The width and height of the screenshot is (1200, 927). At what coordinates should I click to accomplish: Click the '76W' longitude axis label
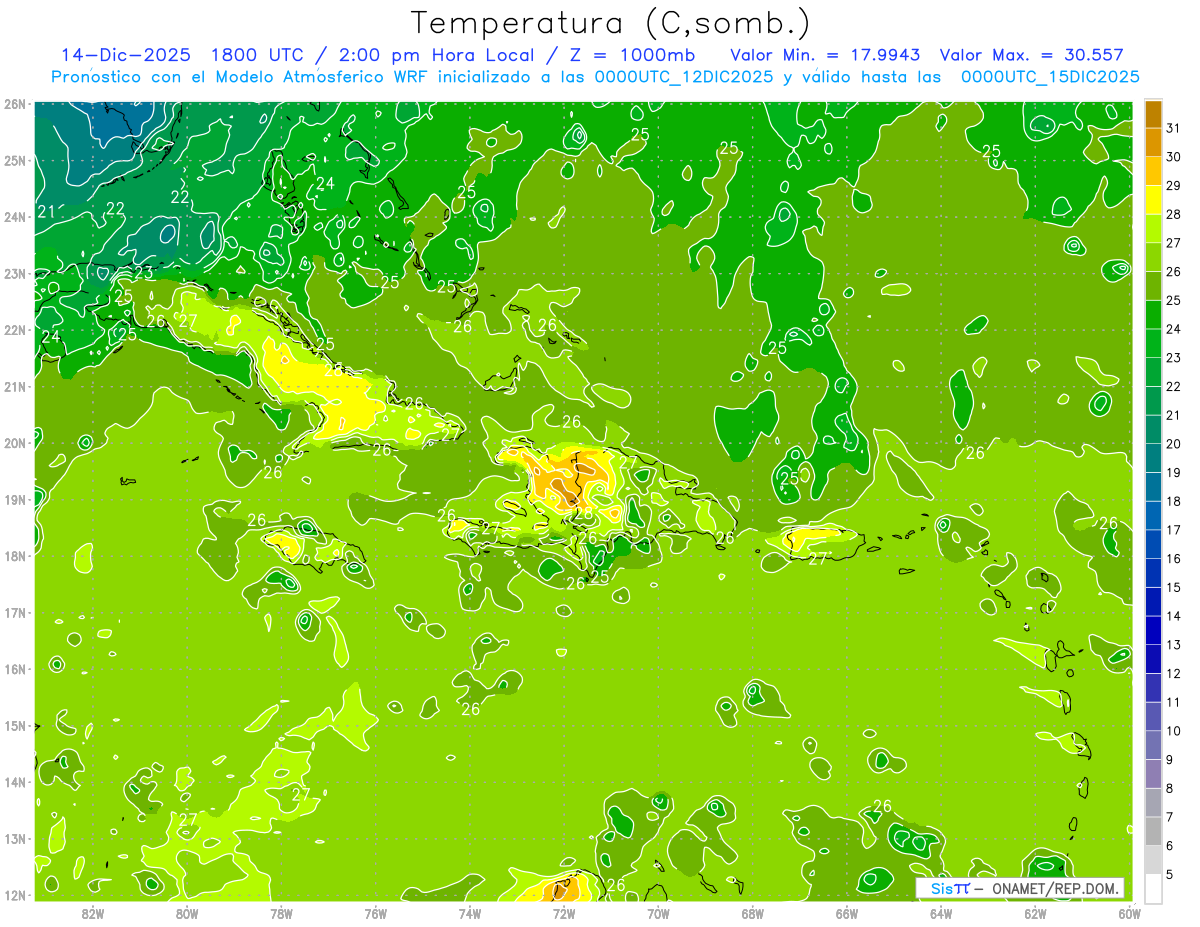(x=376, y=913)
